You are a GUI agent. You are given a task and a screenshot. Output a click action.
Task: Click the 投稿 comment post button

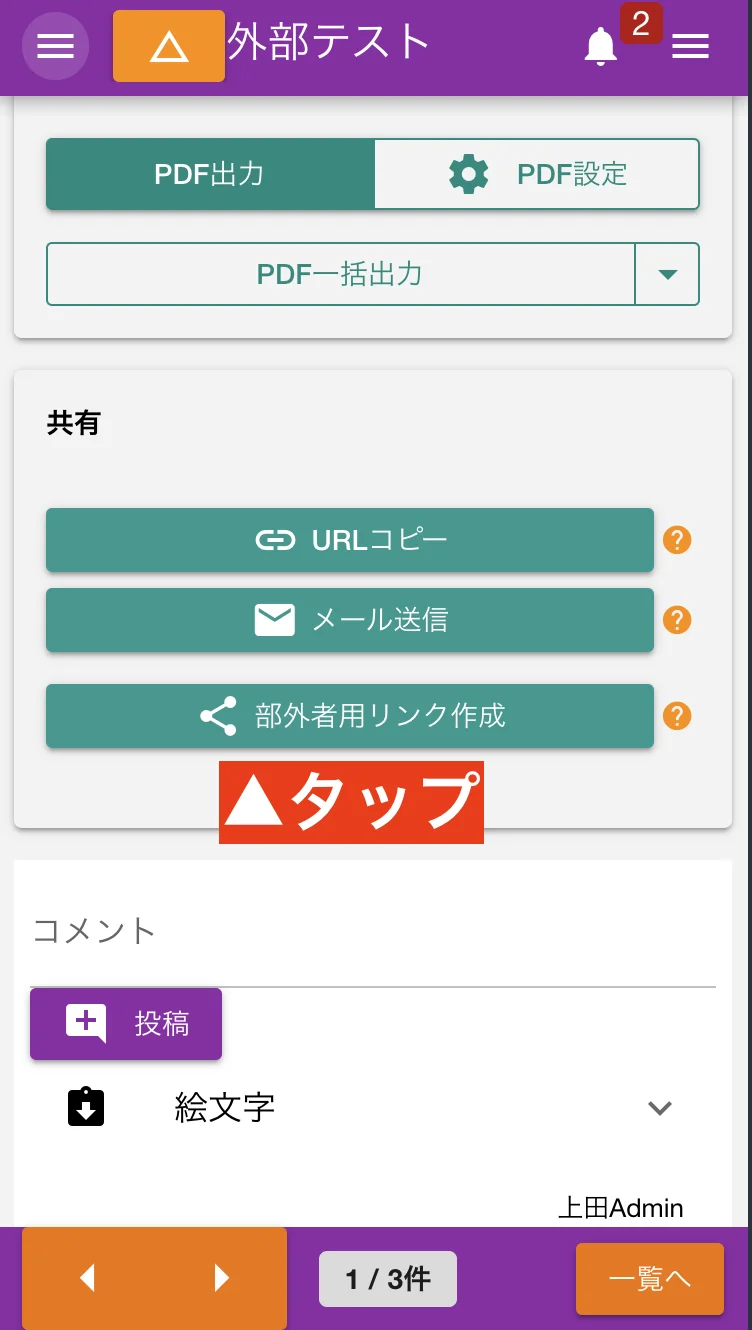[x=126, y=1023]
